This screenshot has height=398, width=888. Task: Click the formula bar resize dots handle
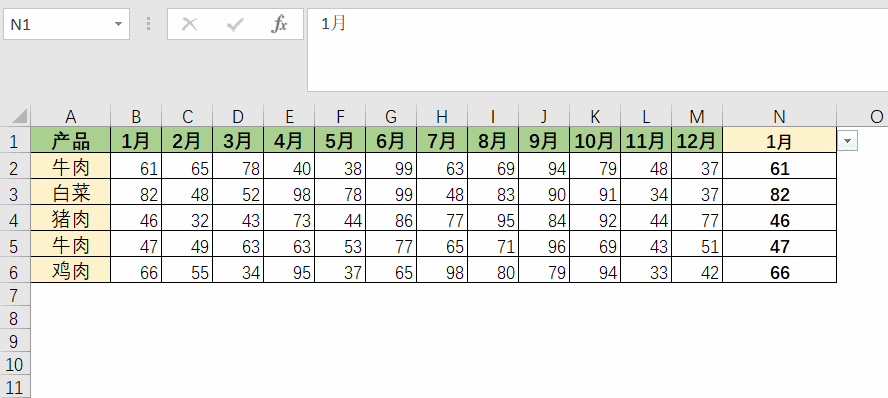(x=148, y=24)
